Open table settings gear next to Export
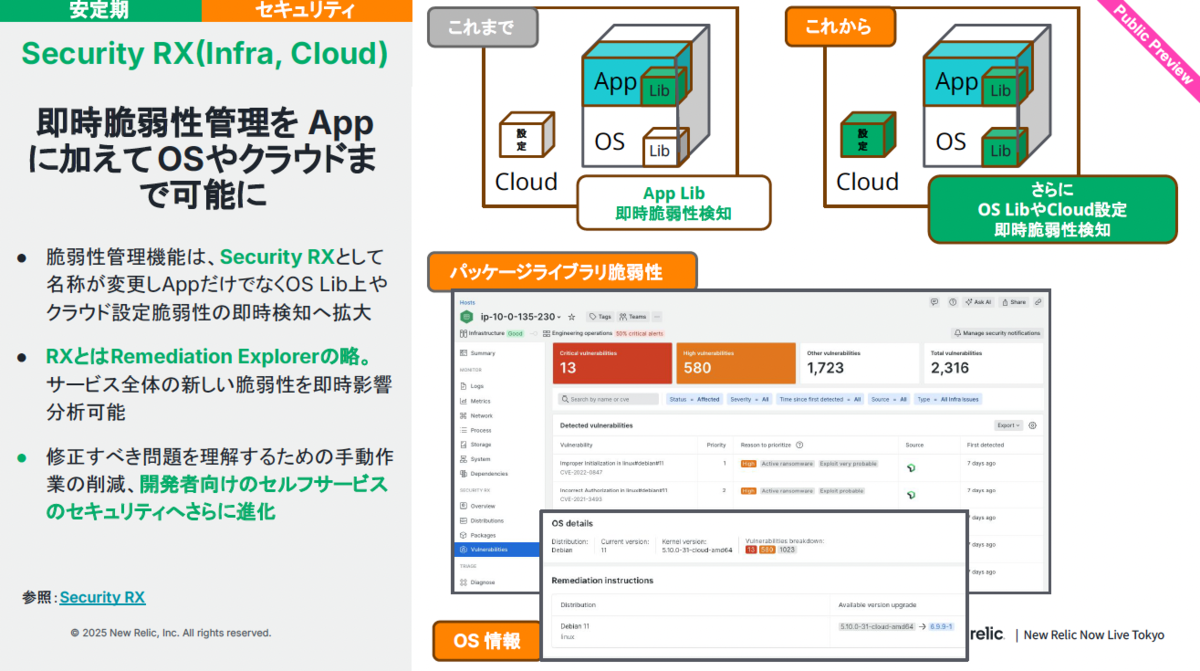This screenshot has width=1200, height=671. click(x=1032, y=425)
